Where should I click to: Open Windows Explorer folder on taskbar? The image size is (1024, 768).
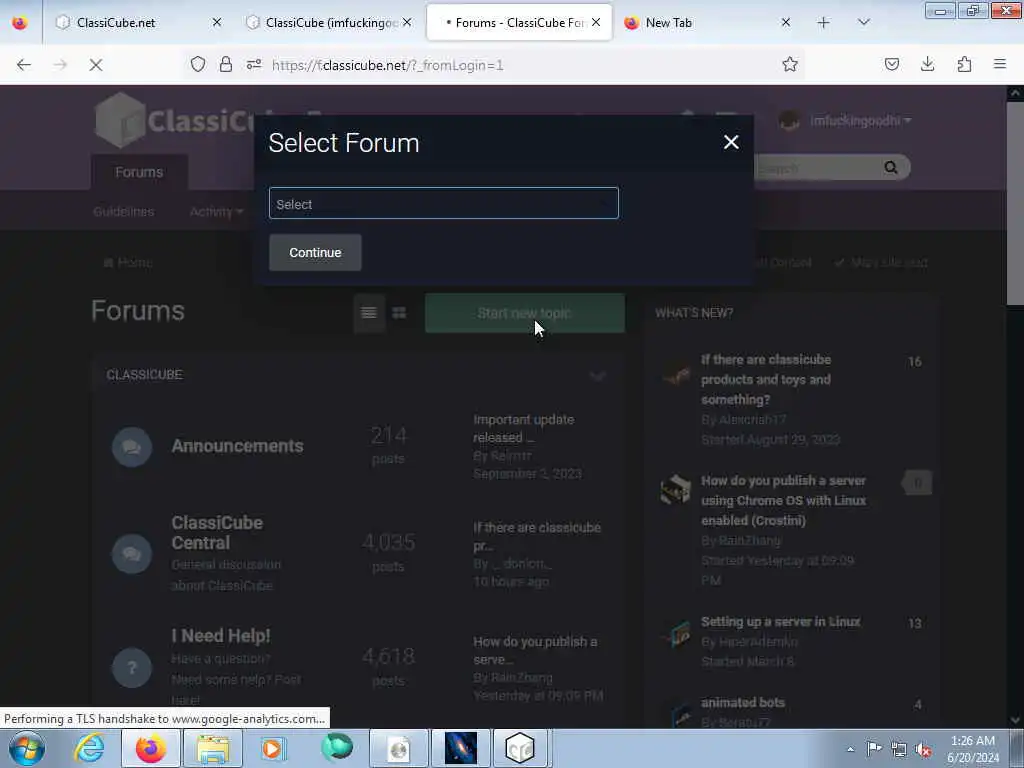213,748
